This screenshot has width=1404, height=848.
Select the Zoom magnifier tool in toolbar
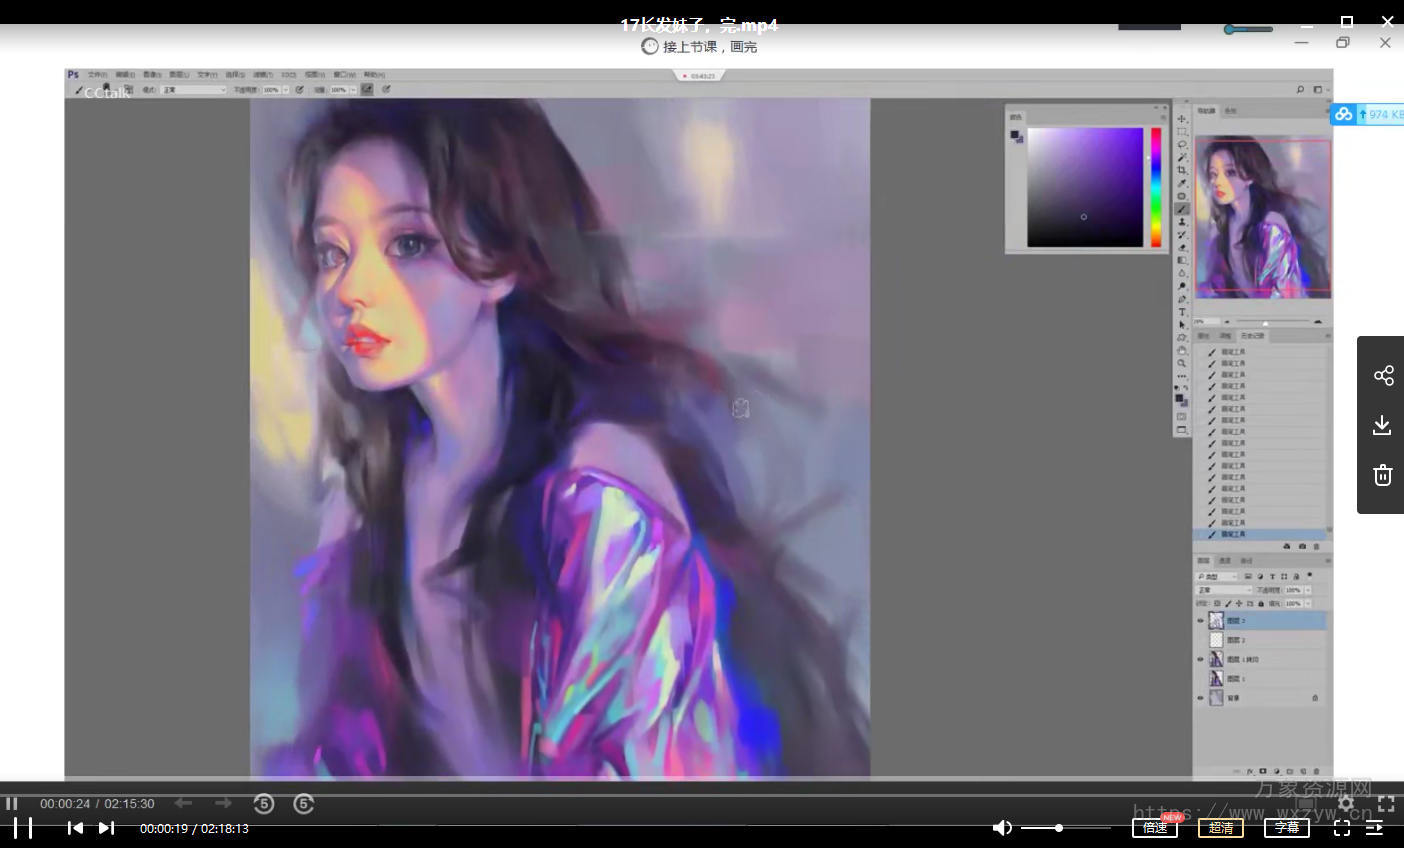[x=1182, y=364]
